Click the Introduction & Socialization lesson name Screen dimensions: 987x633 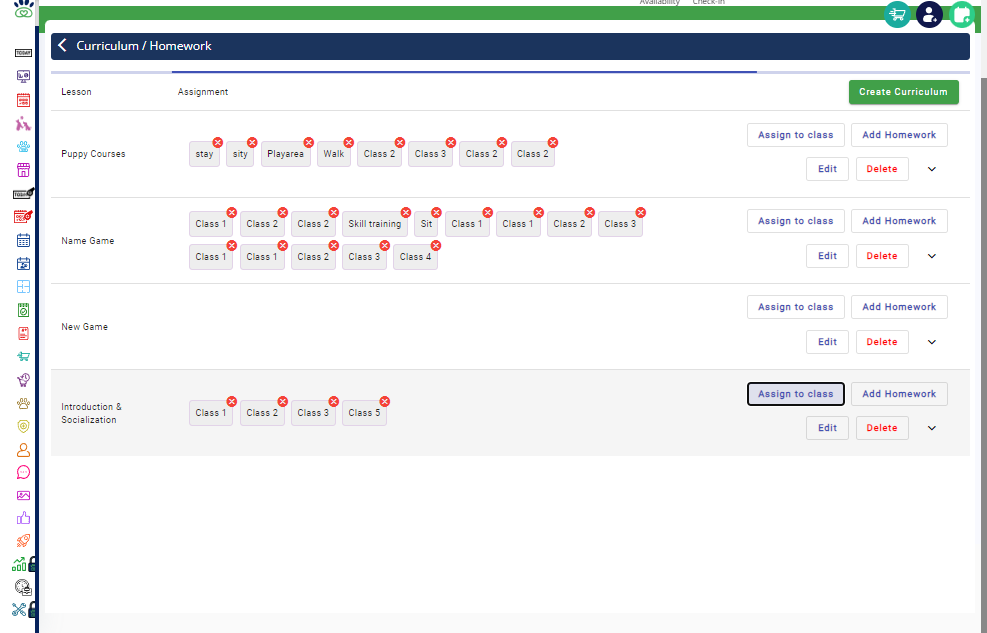[91, 413]
